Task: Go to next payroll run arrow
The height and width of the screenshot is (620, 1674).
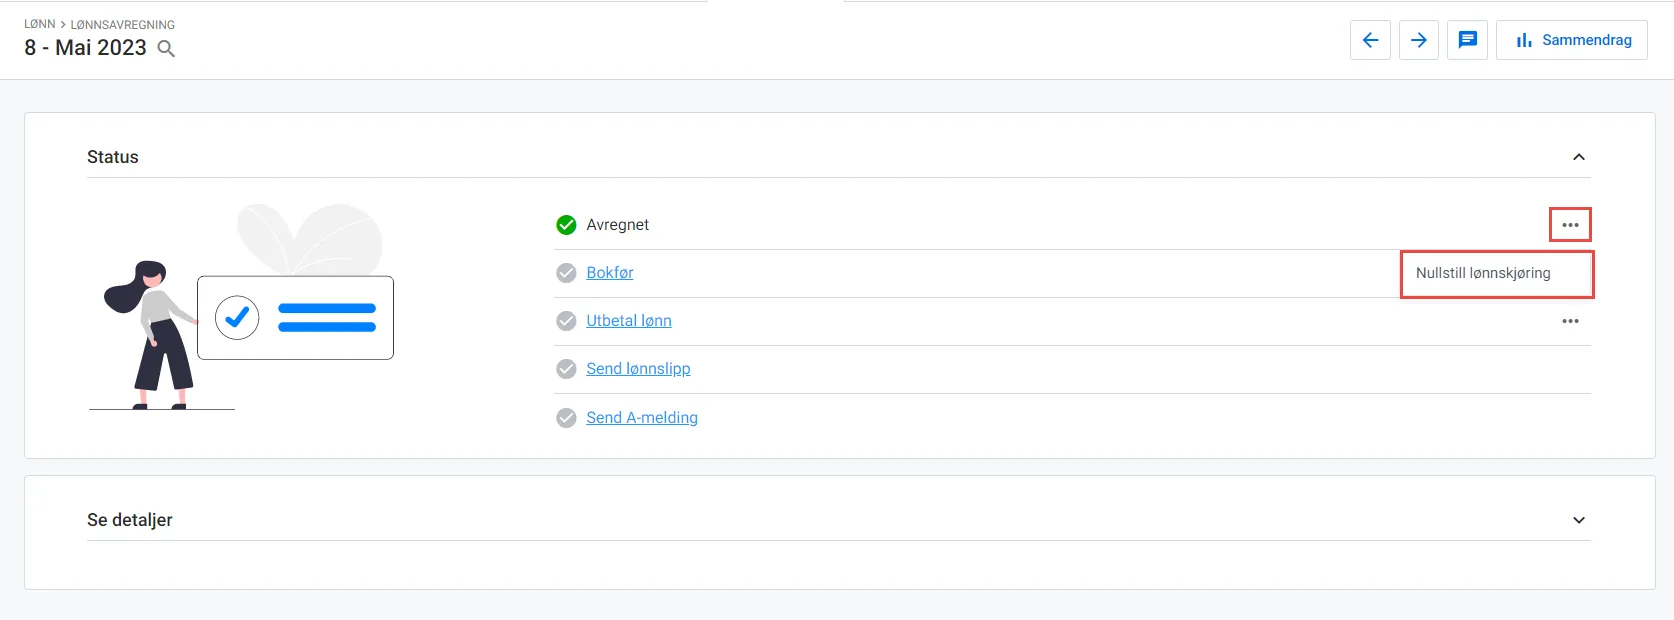Action: click(x=1418, y=40)
